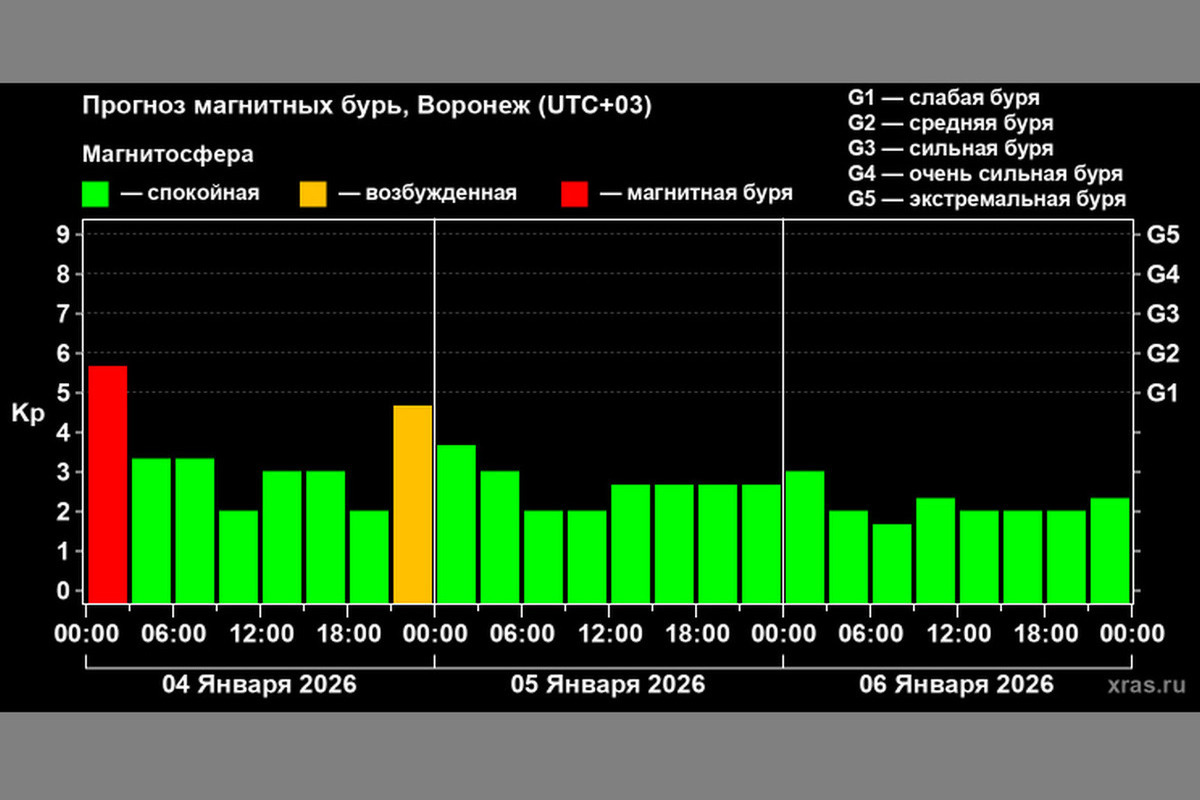Click the orange 'возбужденная' legend swatch
Viewport: 1200px width, 800px height.
312,193
